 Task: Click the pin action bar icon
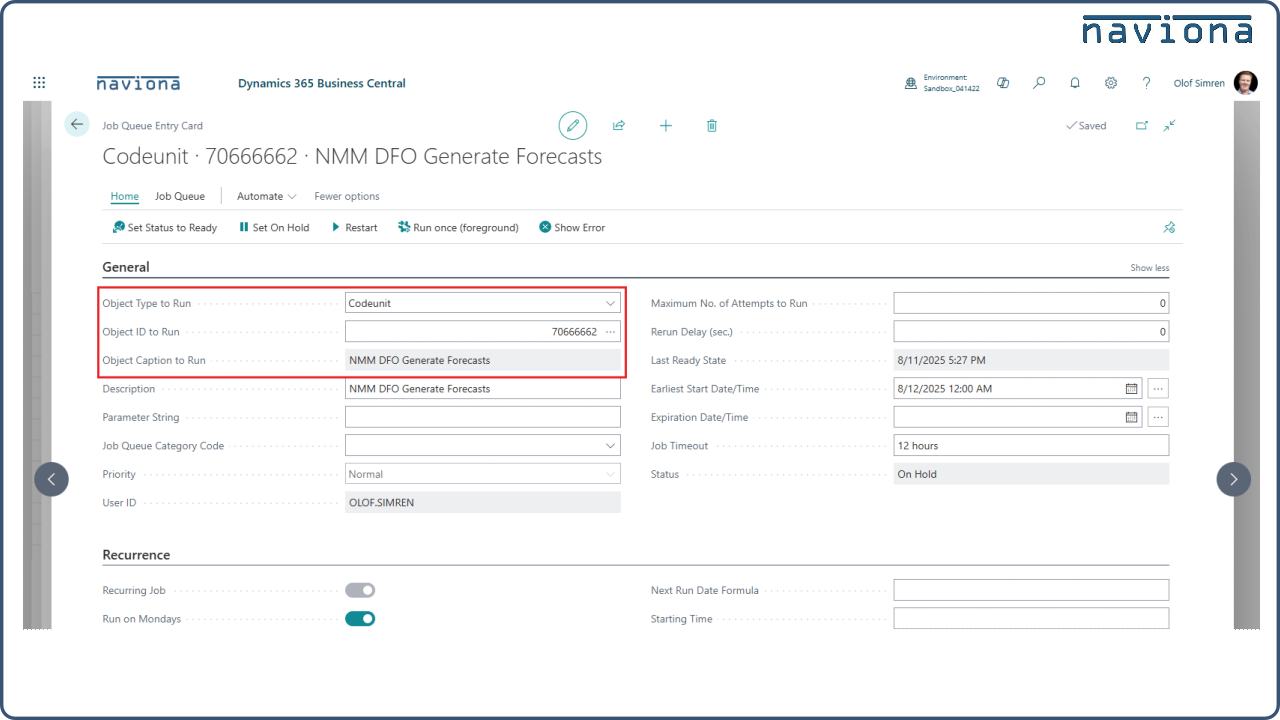[x=1169, y=228]
